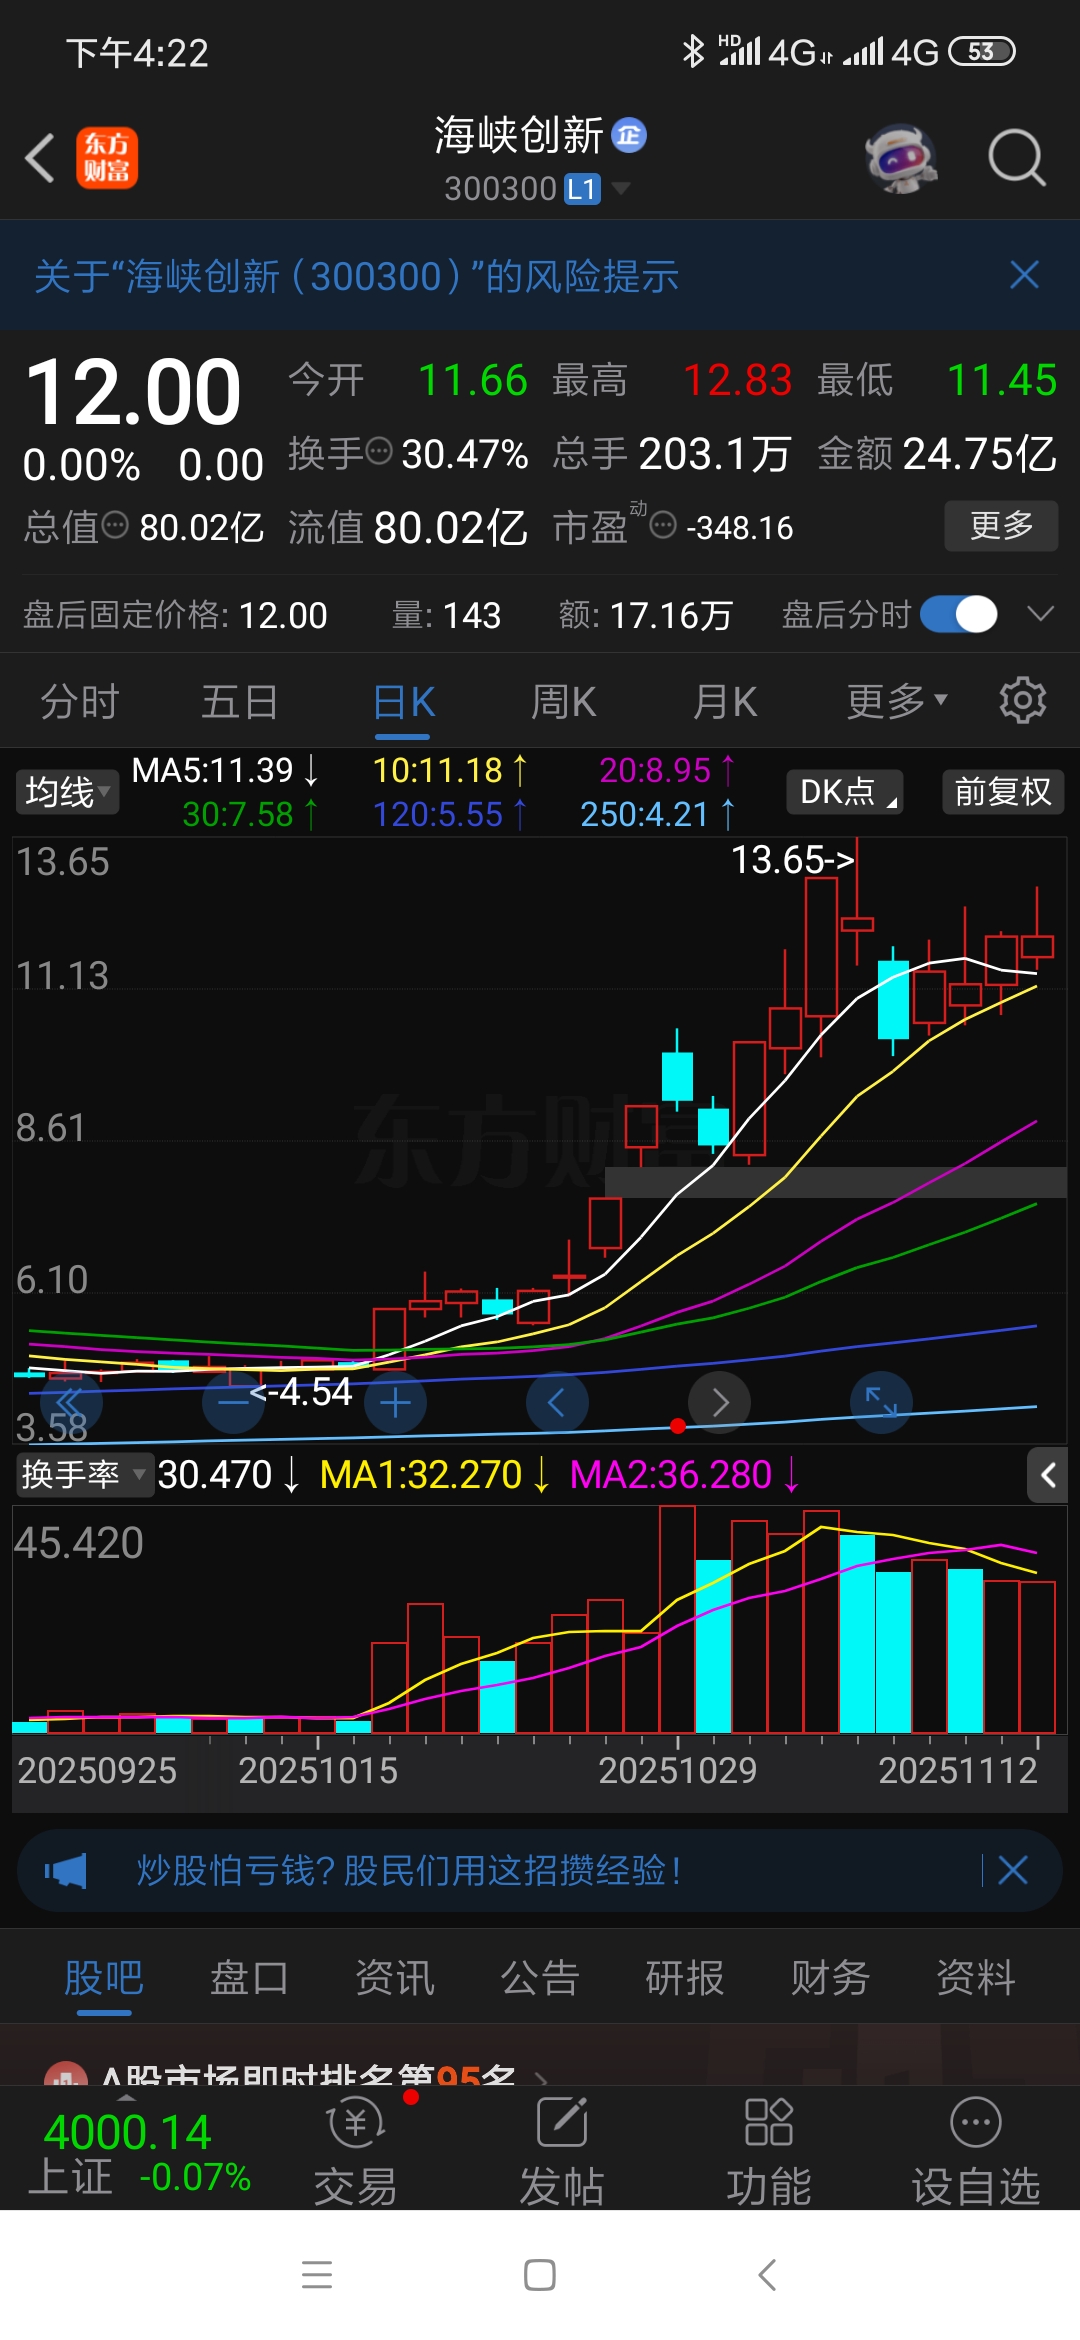Tap the info icon next to 市盈
Image resolution: width=1080 pixels, height=2340 pixels.
click(x=663, y=525)
